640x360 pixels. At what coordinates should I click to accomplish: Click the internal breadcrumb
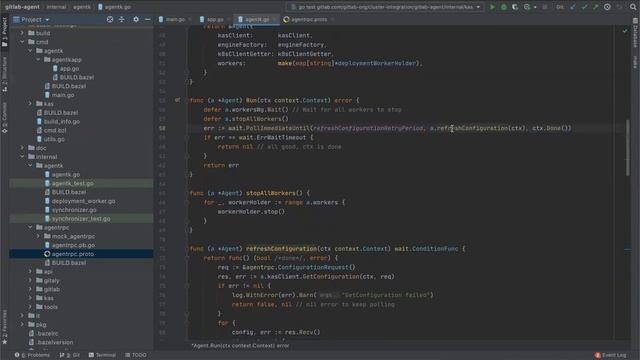click(x=56, y=7)
